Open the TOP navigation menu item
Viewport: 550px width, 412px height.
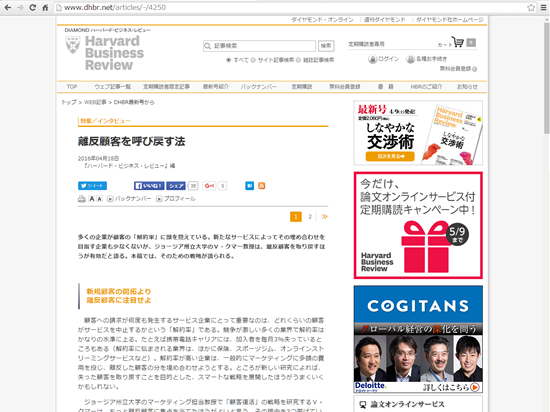[72, 87]
